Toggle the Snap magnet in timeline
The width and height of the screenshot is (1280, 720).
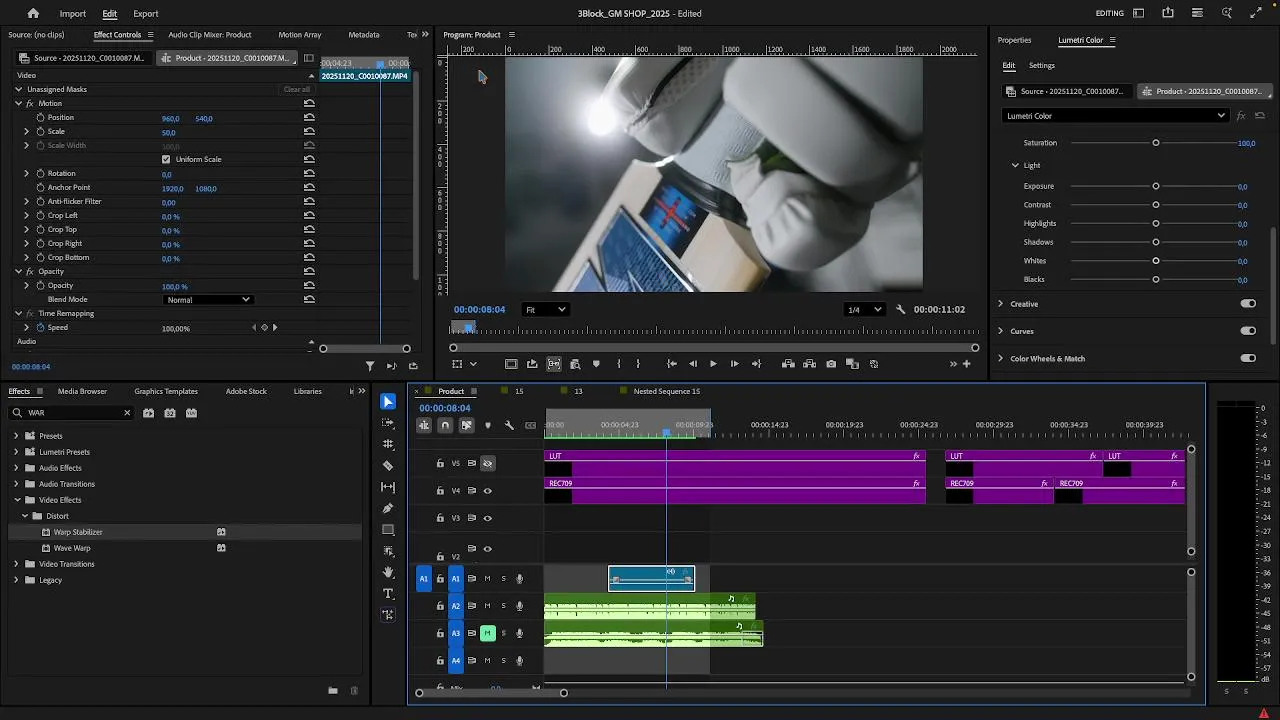tap(445, 426)
